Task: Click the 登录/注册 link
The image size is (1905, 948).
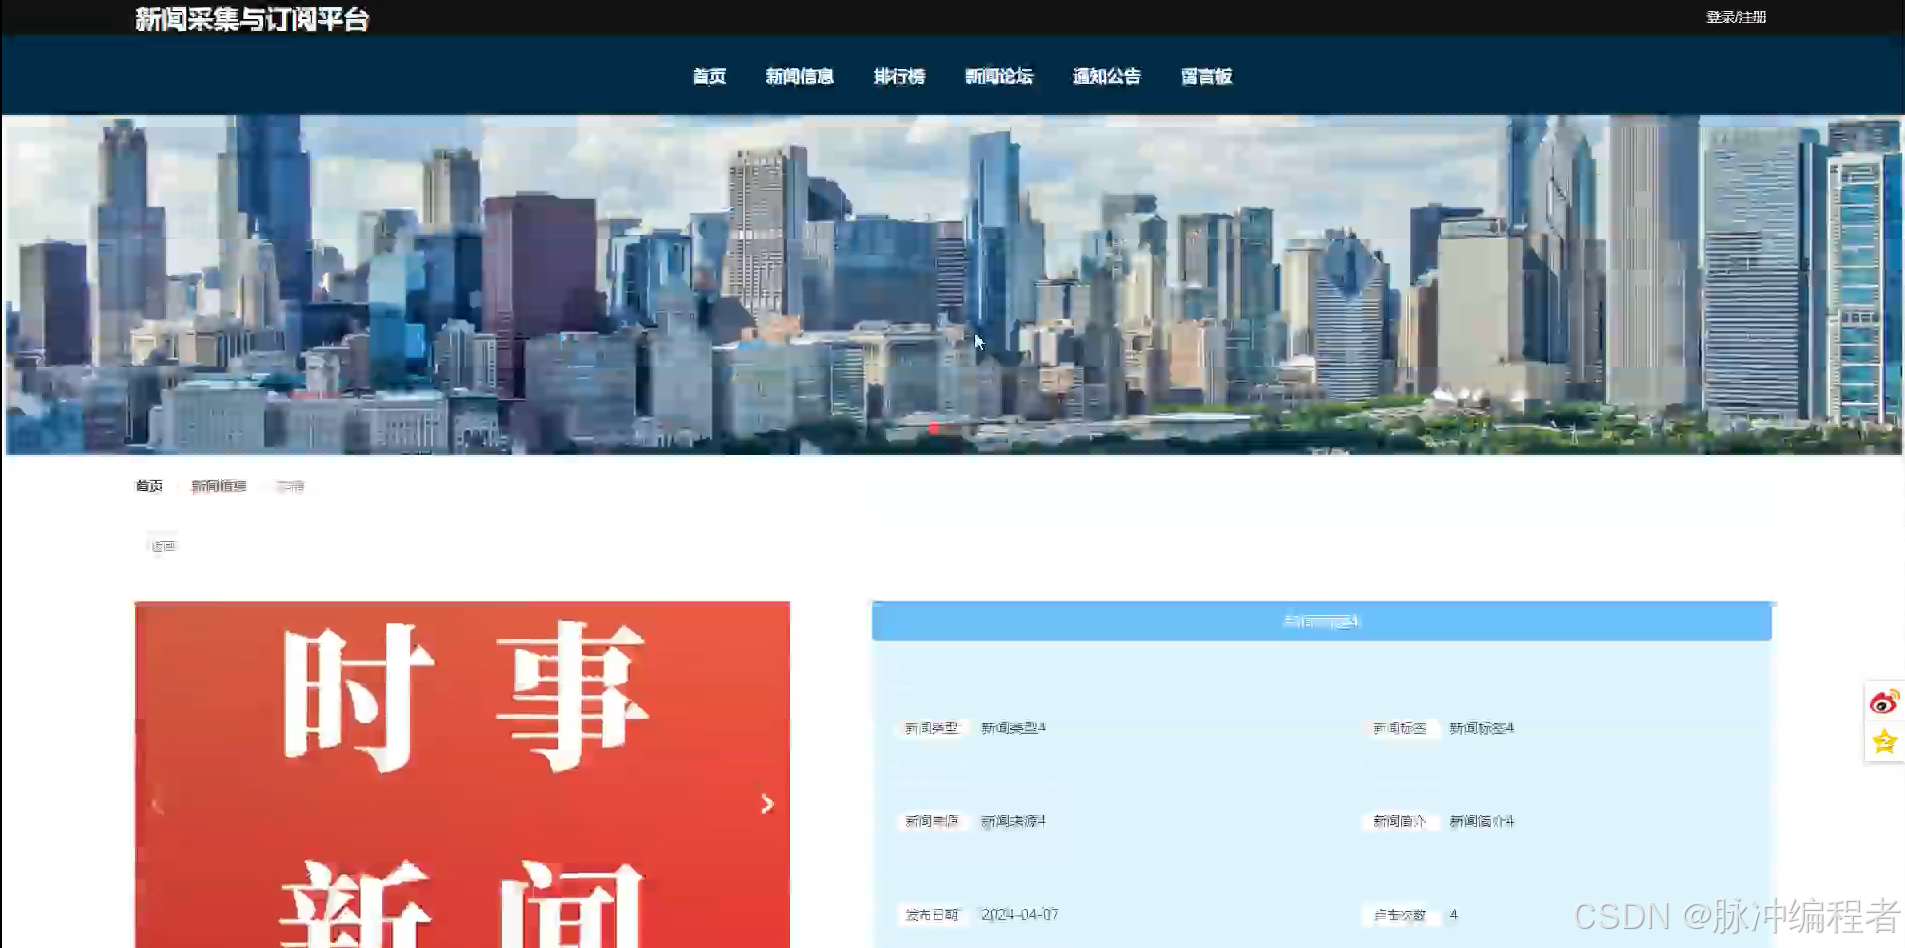Action: [1736, 17]
